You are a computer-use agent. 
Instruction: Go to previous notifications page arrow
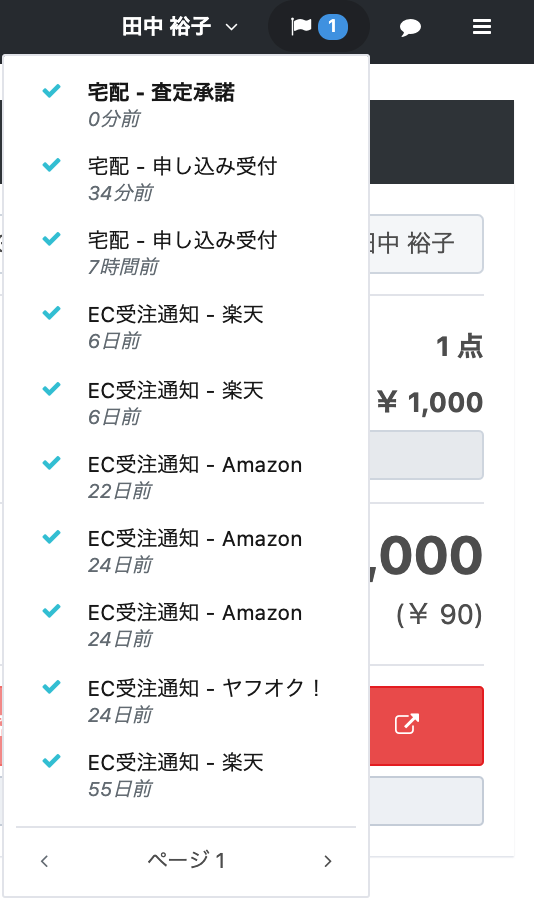click(44, 861)
